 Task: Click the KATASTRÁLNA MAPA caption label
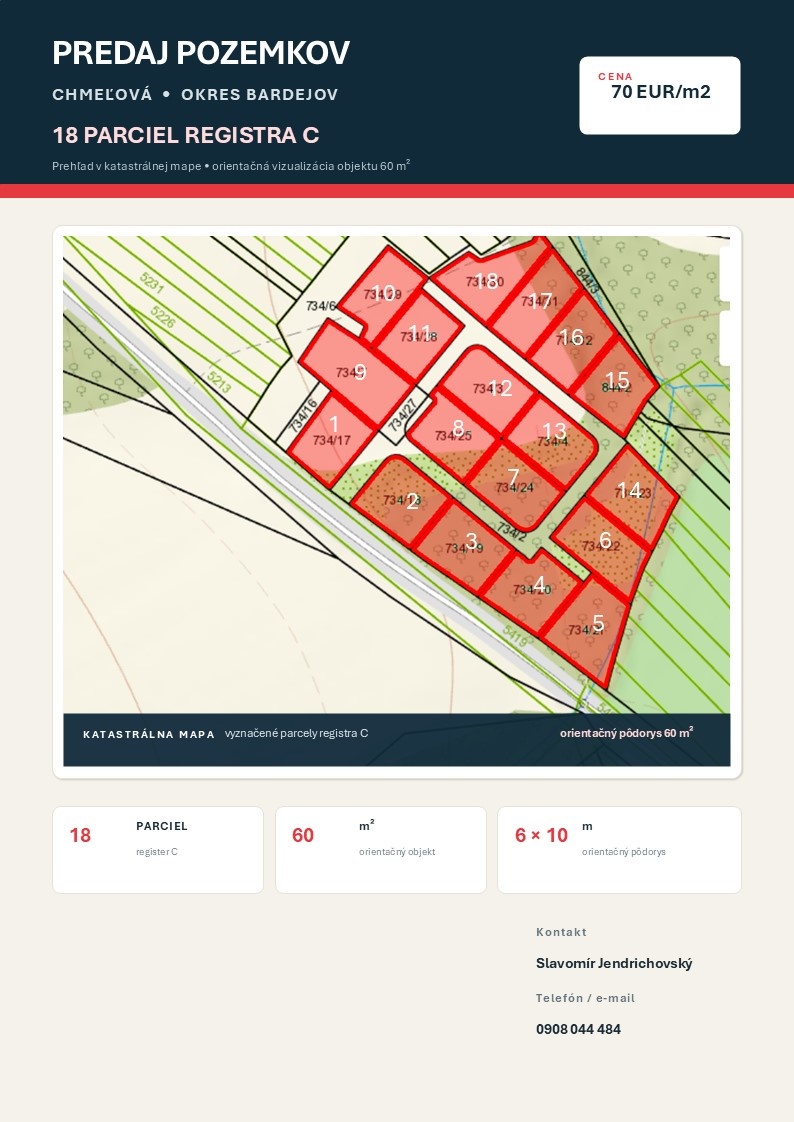pos(149,734)
